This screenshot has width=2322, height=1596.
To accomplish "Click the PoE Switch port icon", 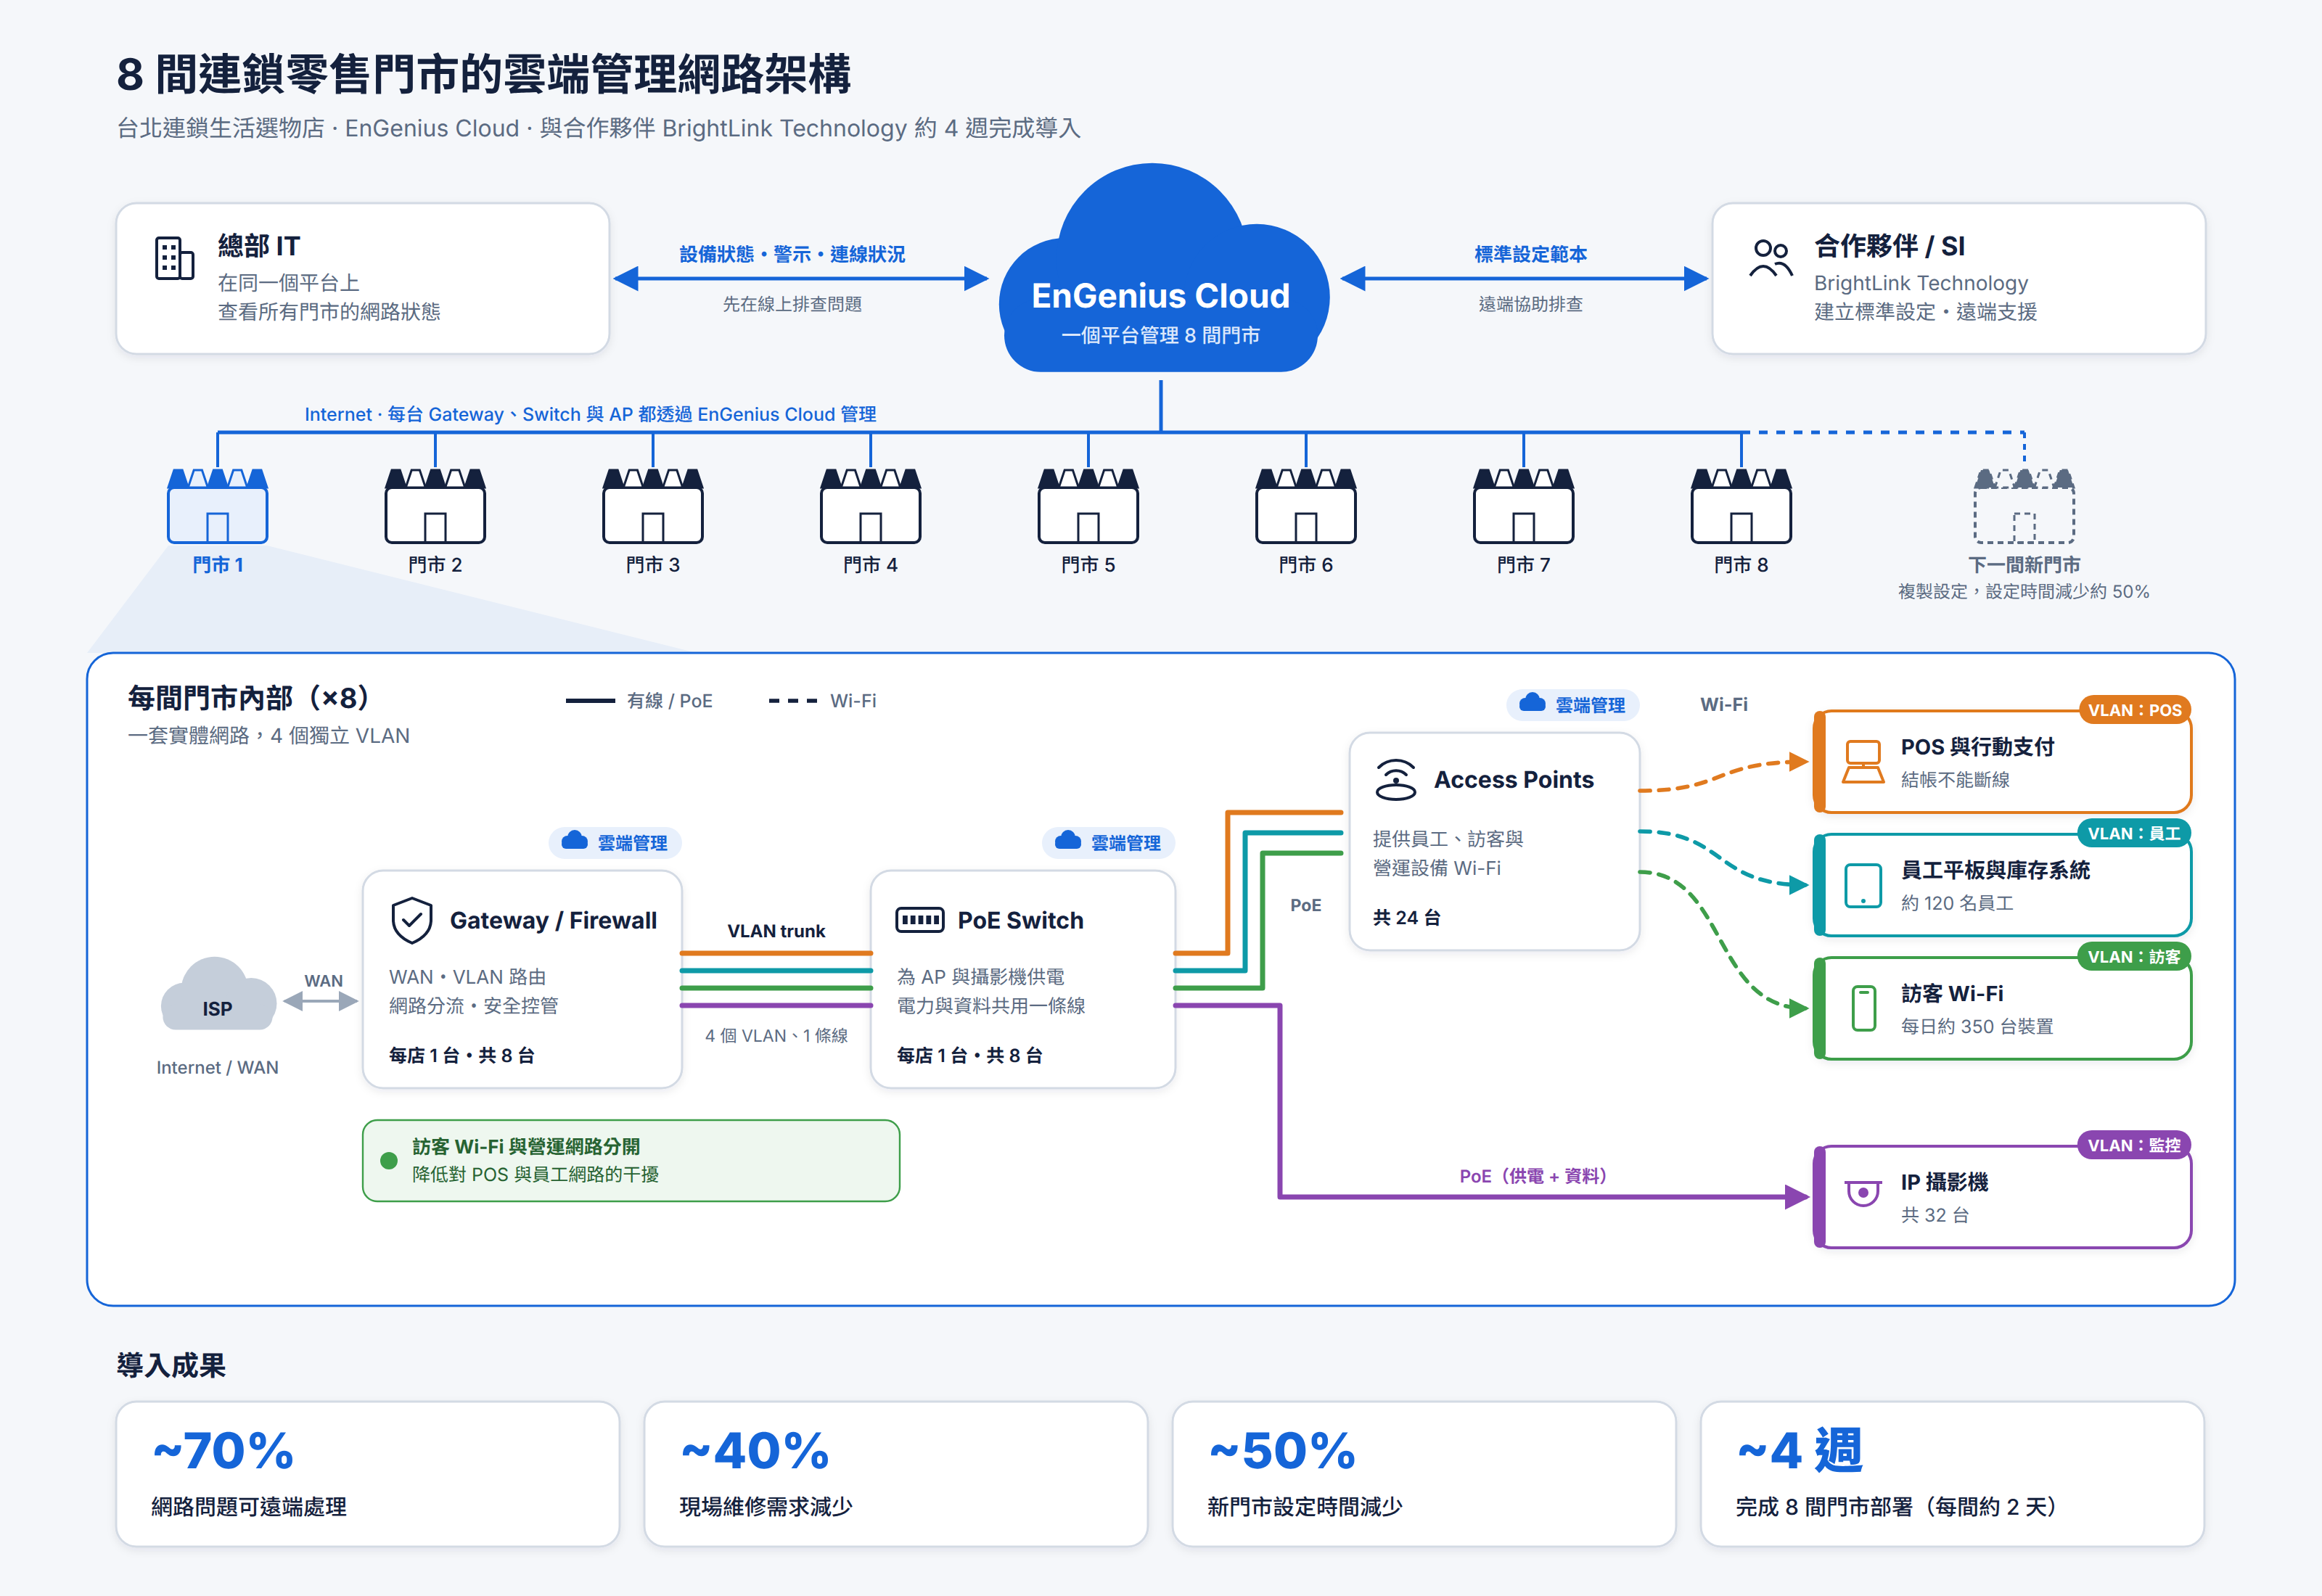I will point(919,920).
